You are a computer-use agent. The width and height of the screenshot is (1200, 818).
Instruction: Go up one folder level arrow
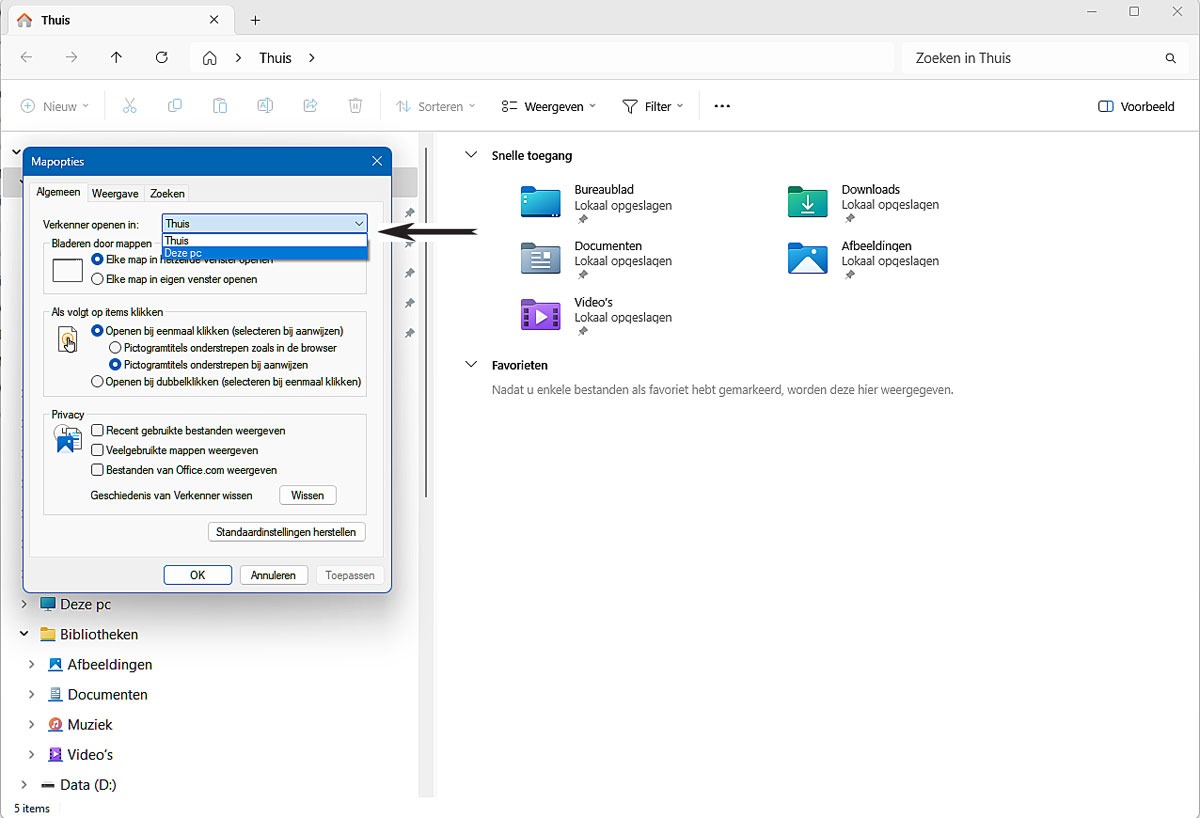click(116, 58)
